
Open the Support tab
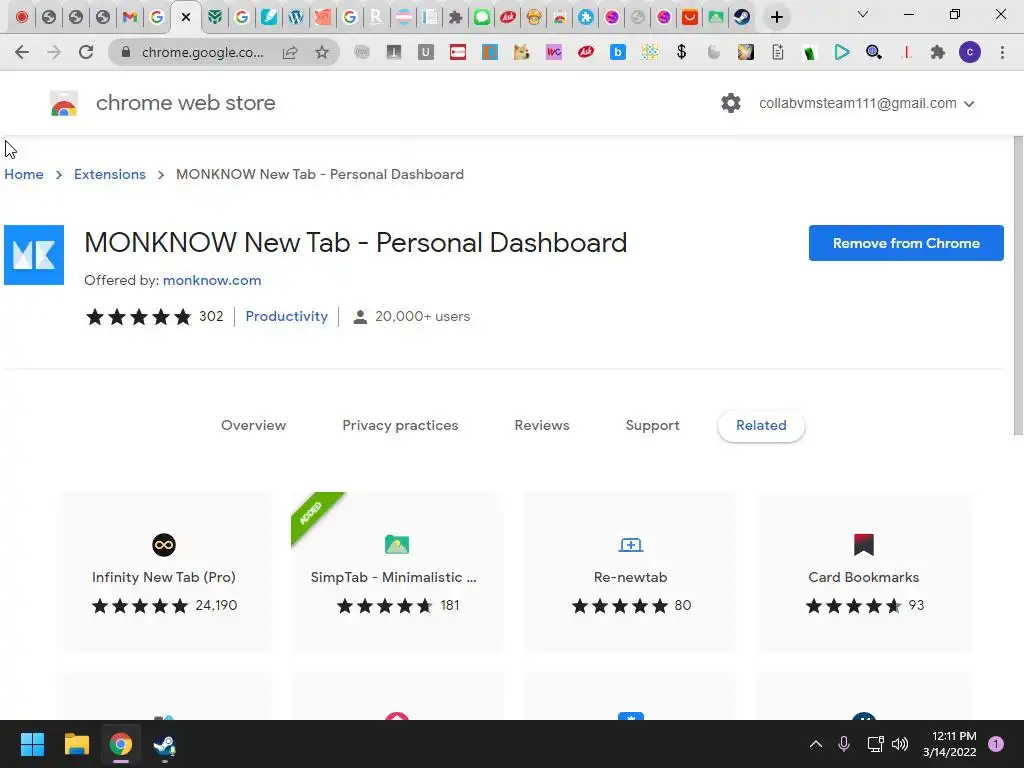652,425
